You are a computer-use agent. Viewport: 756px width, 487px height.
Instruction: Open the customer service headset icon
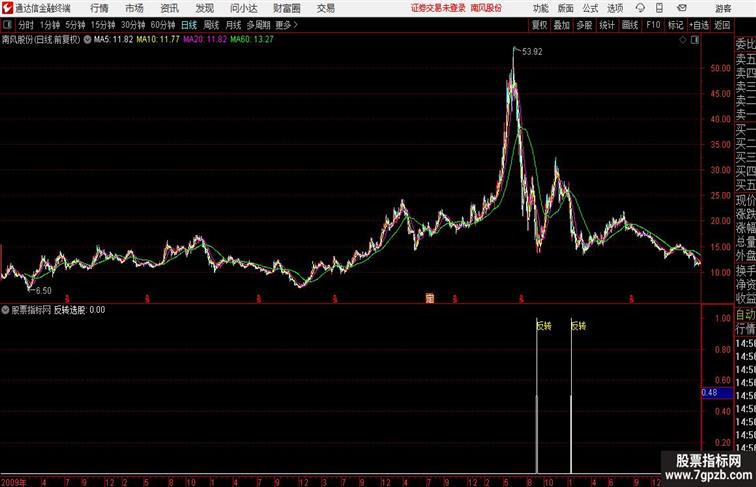point(640,8)
